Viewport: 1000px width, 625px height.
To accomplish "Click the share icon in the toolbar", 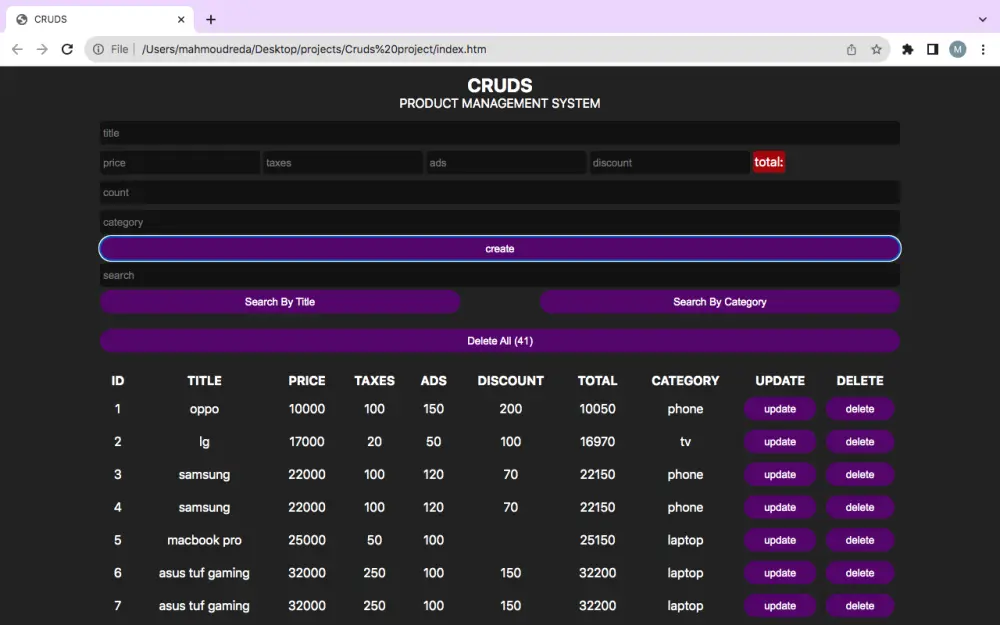I will point(851,48).
